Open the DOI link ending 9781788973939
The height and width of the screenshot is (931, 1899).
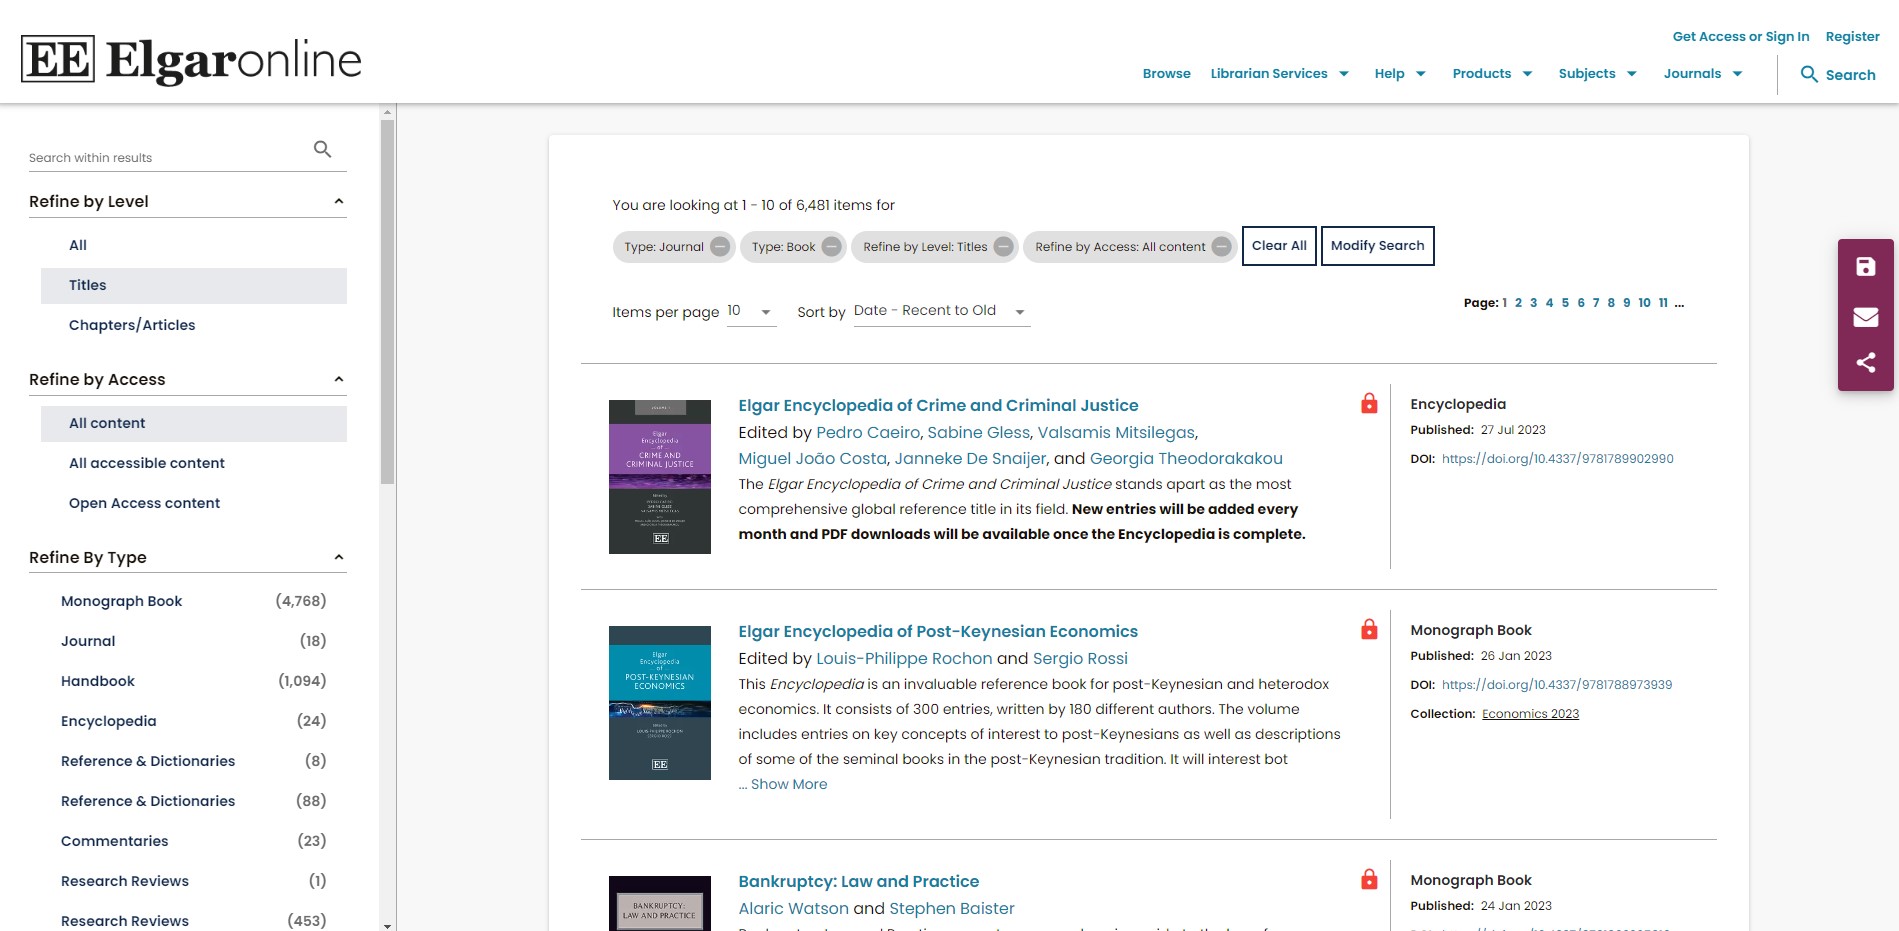(1557, 685)
